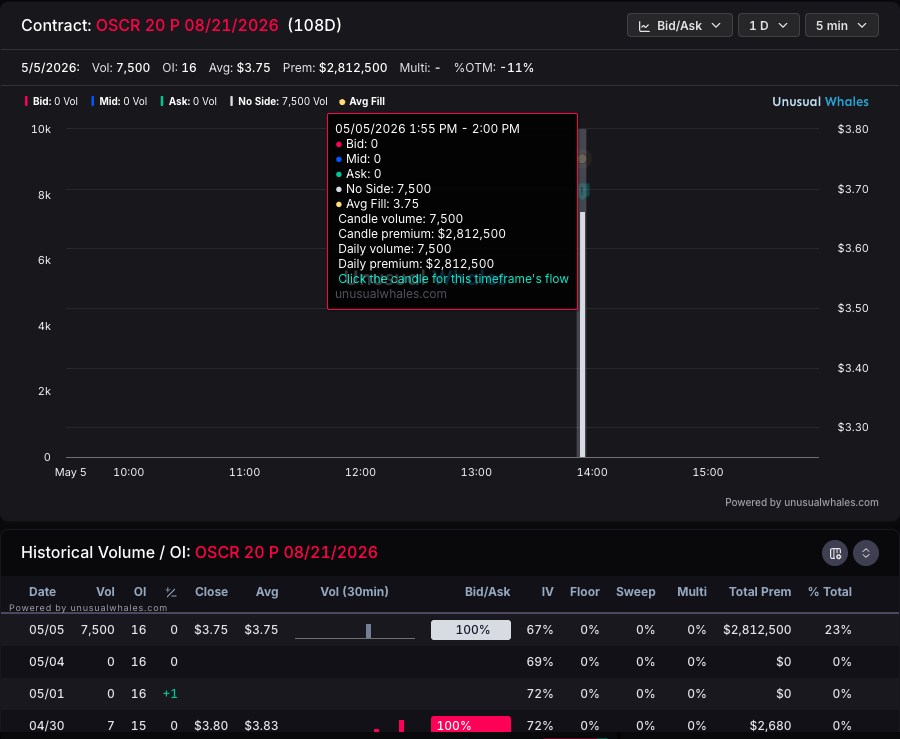Click the Vol (30min) column header

click(354, 592)
